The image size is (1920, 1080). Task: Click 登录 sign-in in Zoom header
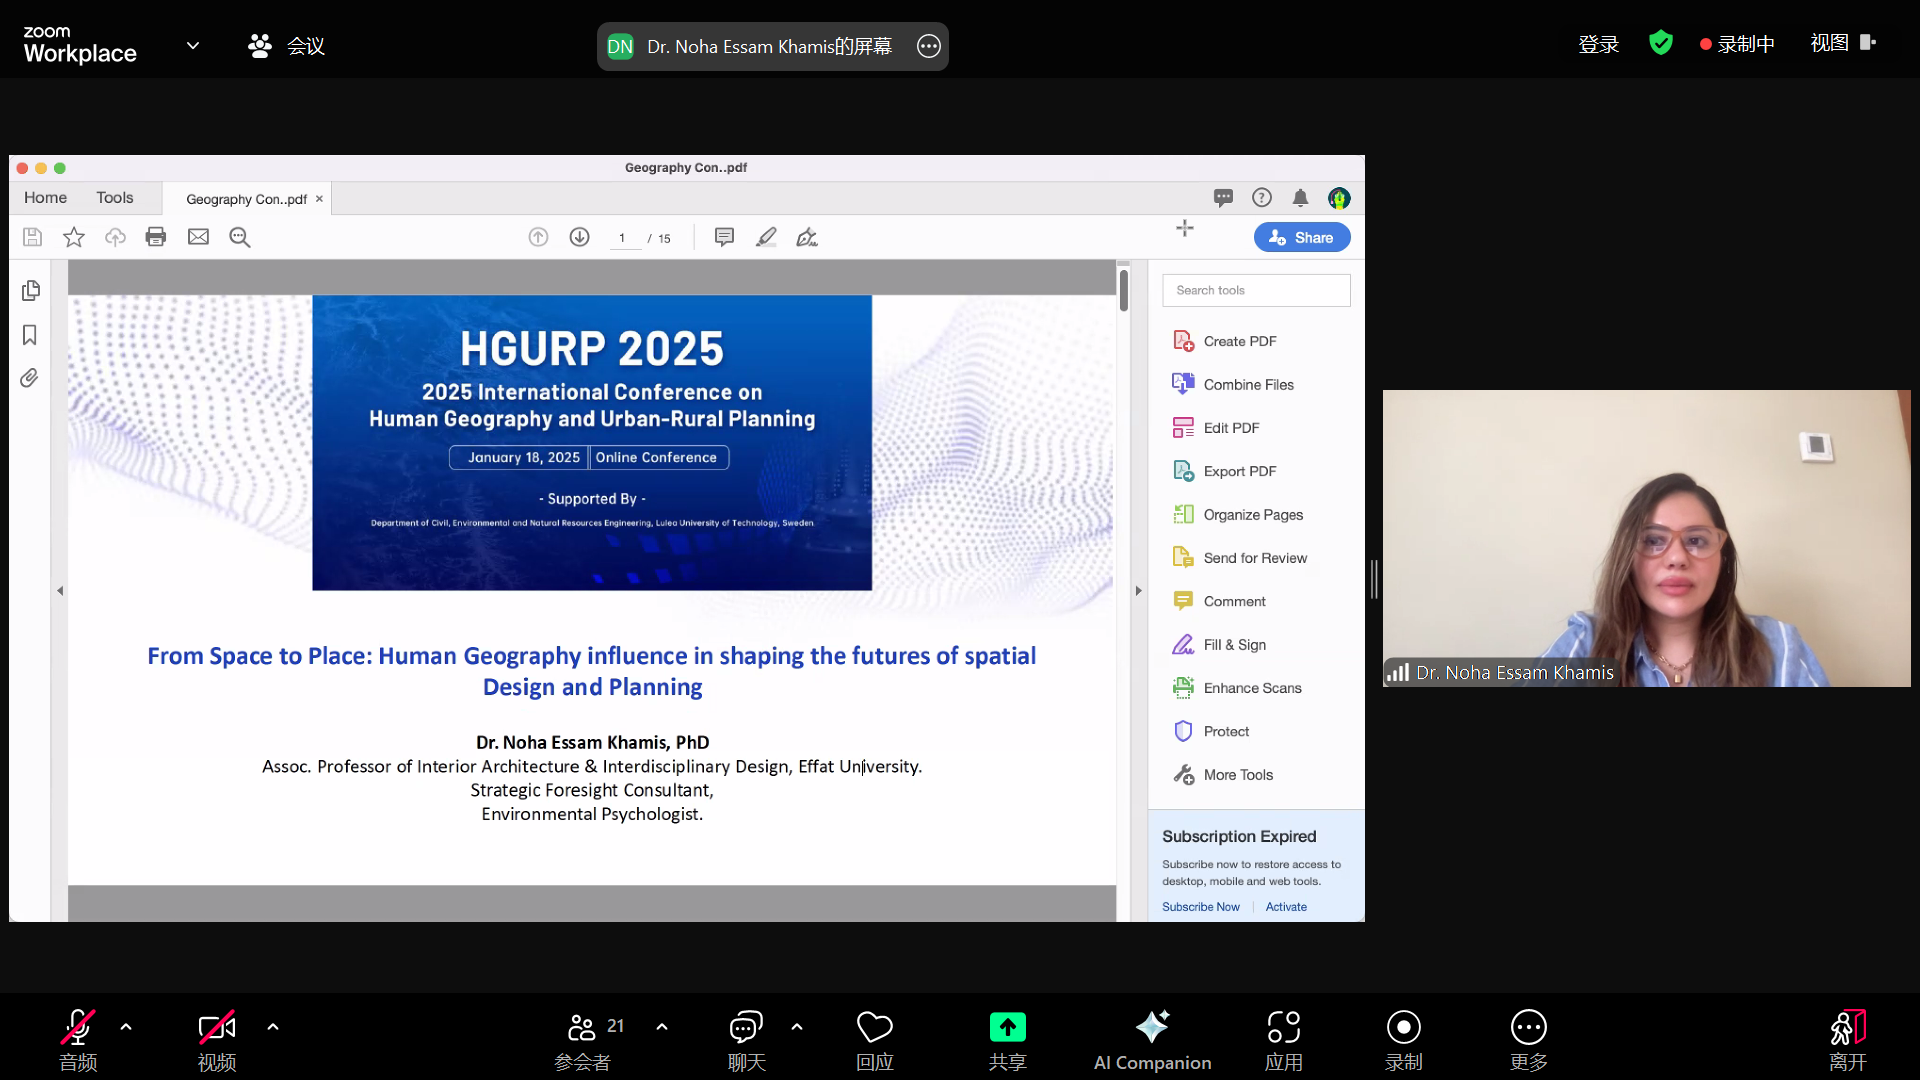point(1598,44)
